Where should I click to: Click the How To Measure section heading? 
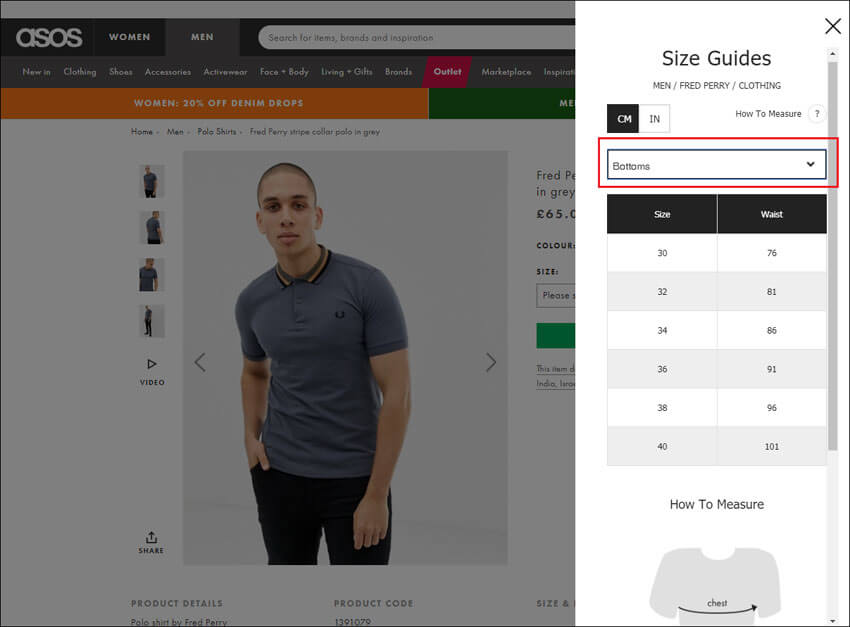click(x=717, y=504)
